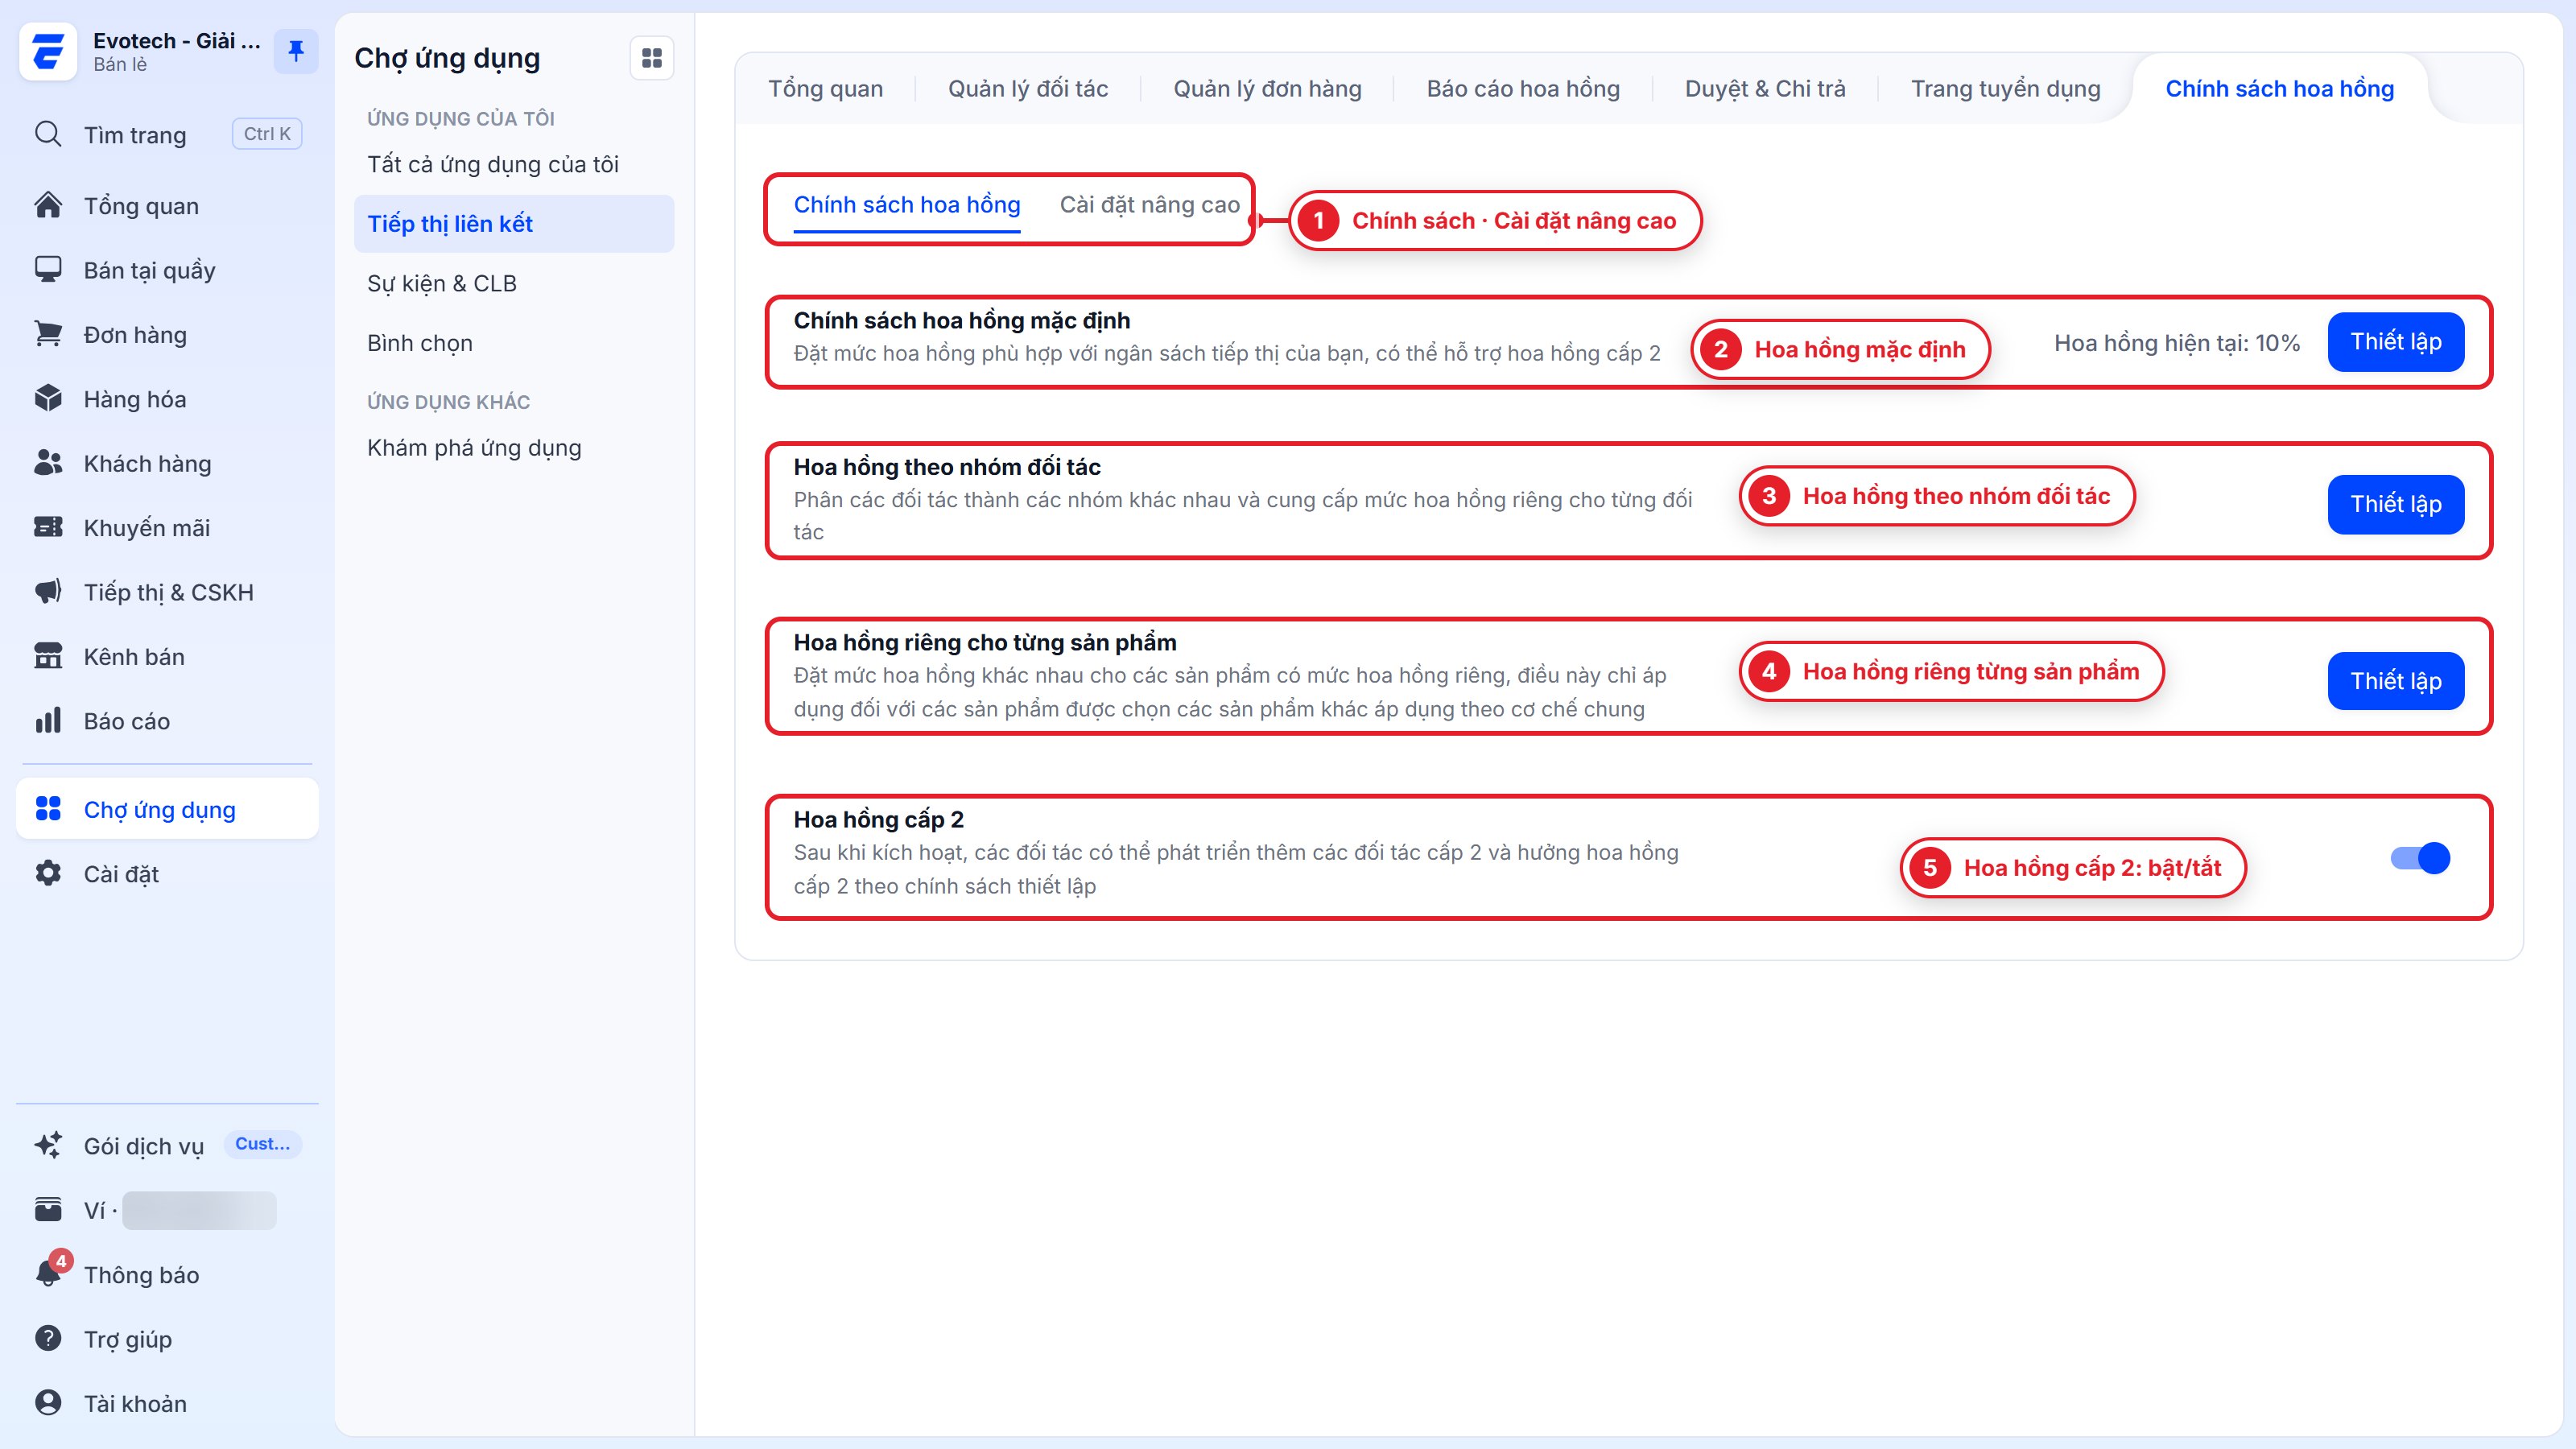Open the app grid icon beside Chợ ứng dụng

pyautogui.click(x=652, y=58)
